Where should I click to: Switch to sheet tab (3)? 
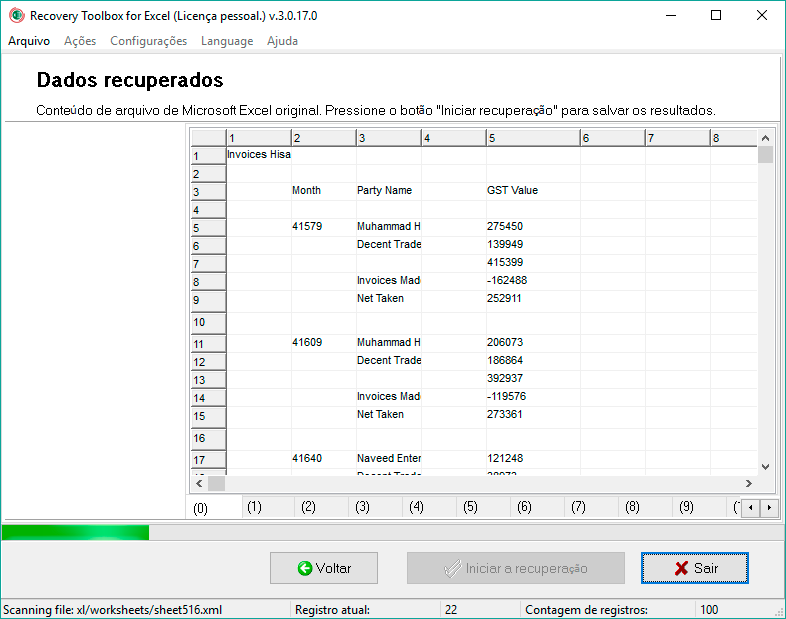[362, 507]
